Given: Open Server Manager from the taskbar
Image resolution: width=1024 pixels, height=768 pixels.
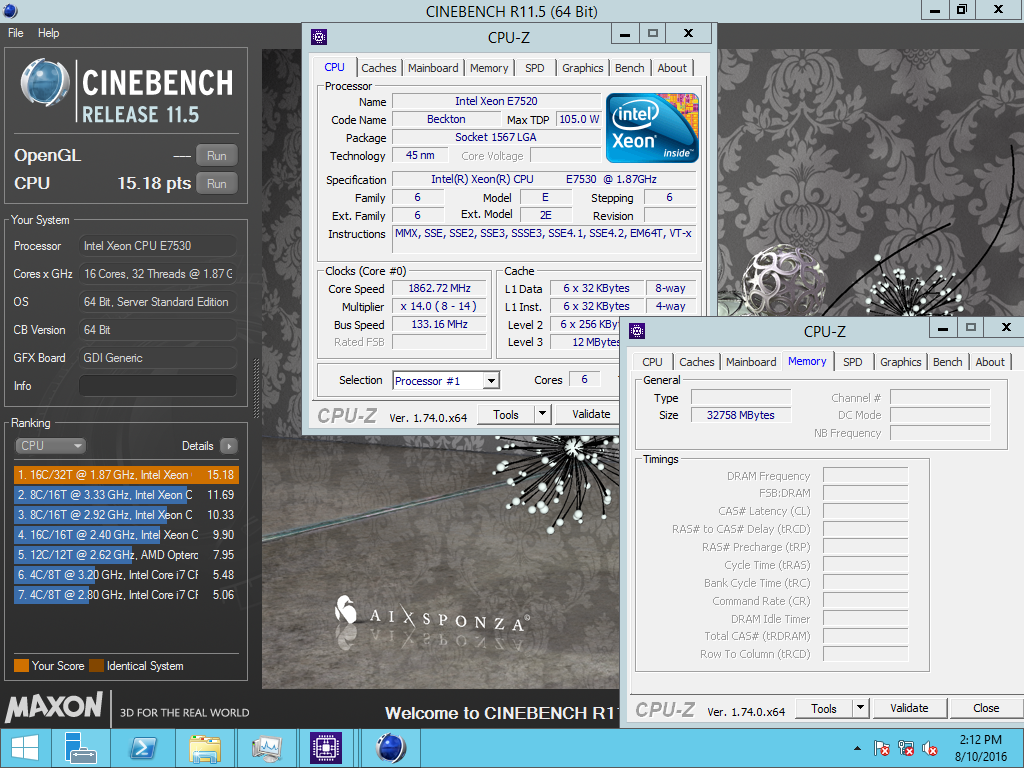Looking at the screenshot, I should (x=80, y=748).
